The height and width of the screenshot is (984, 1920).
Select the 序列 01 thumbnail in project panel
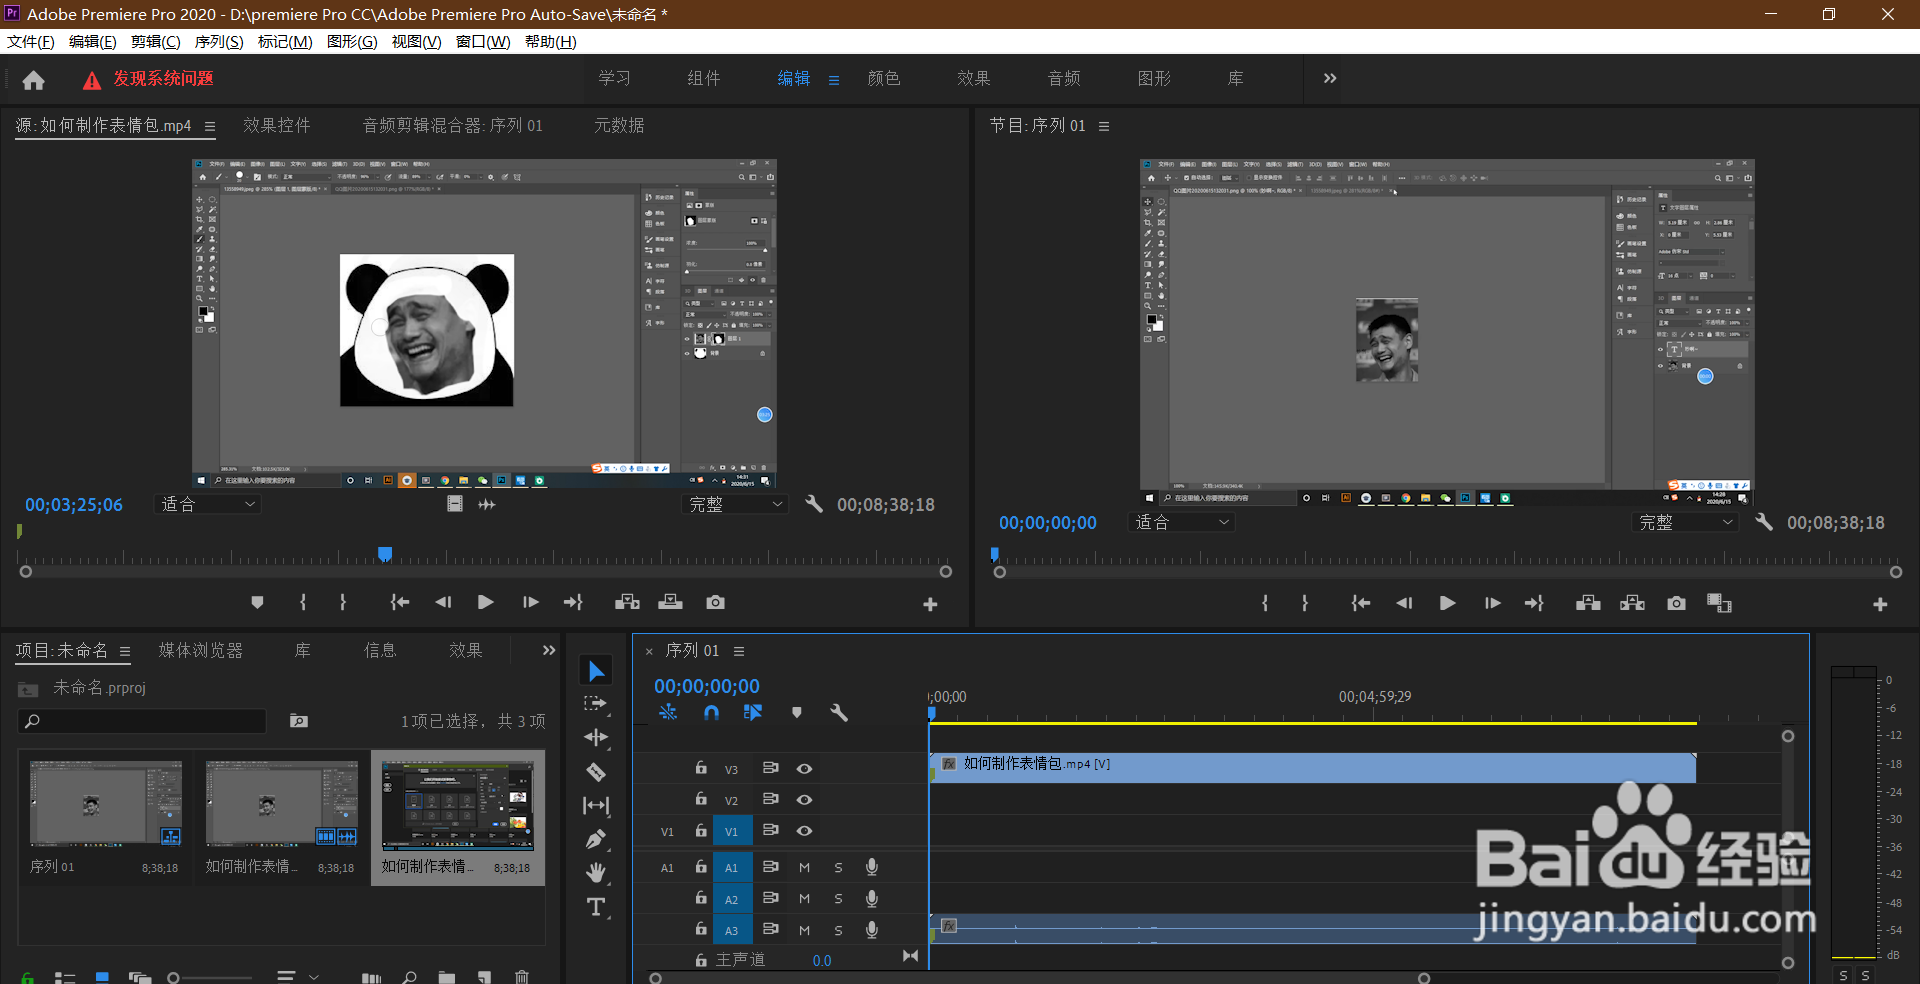point(105,804)
